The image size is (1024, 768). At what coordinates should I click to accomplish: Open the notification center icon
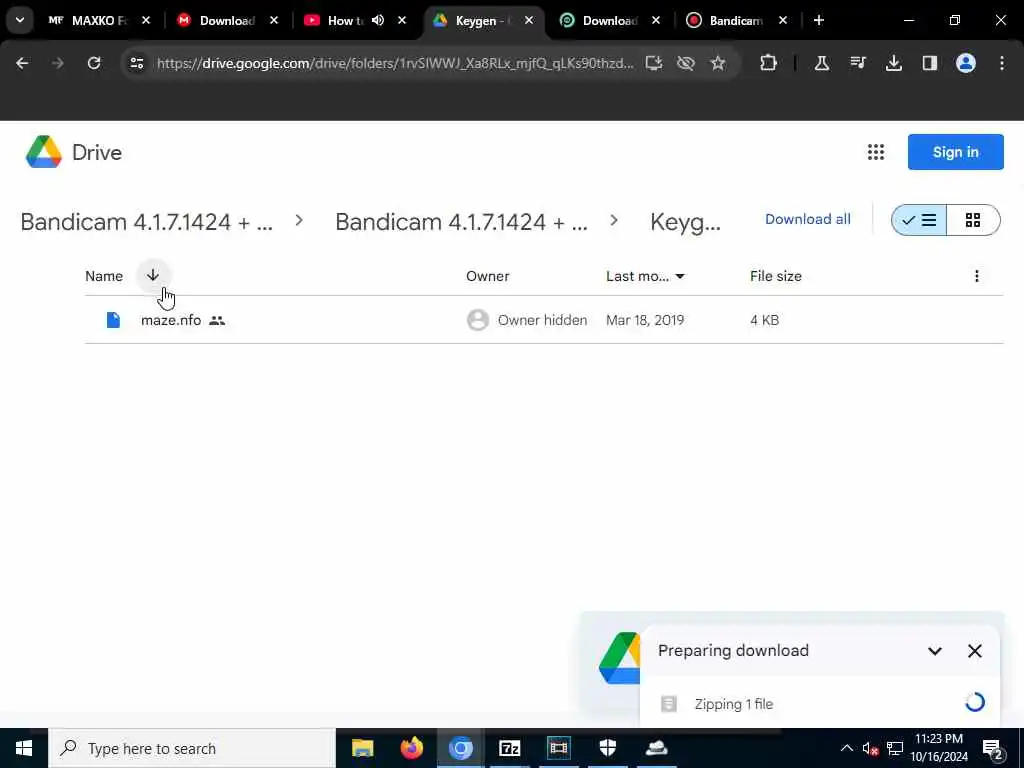993,749
